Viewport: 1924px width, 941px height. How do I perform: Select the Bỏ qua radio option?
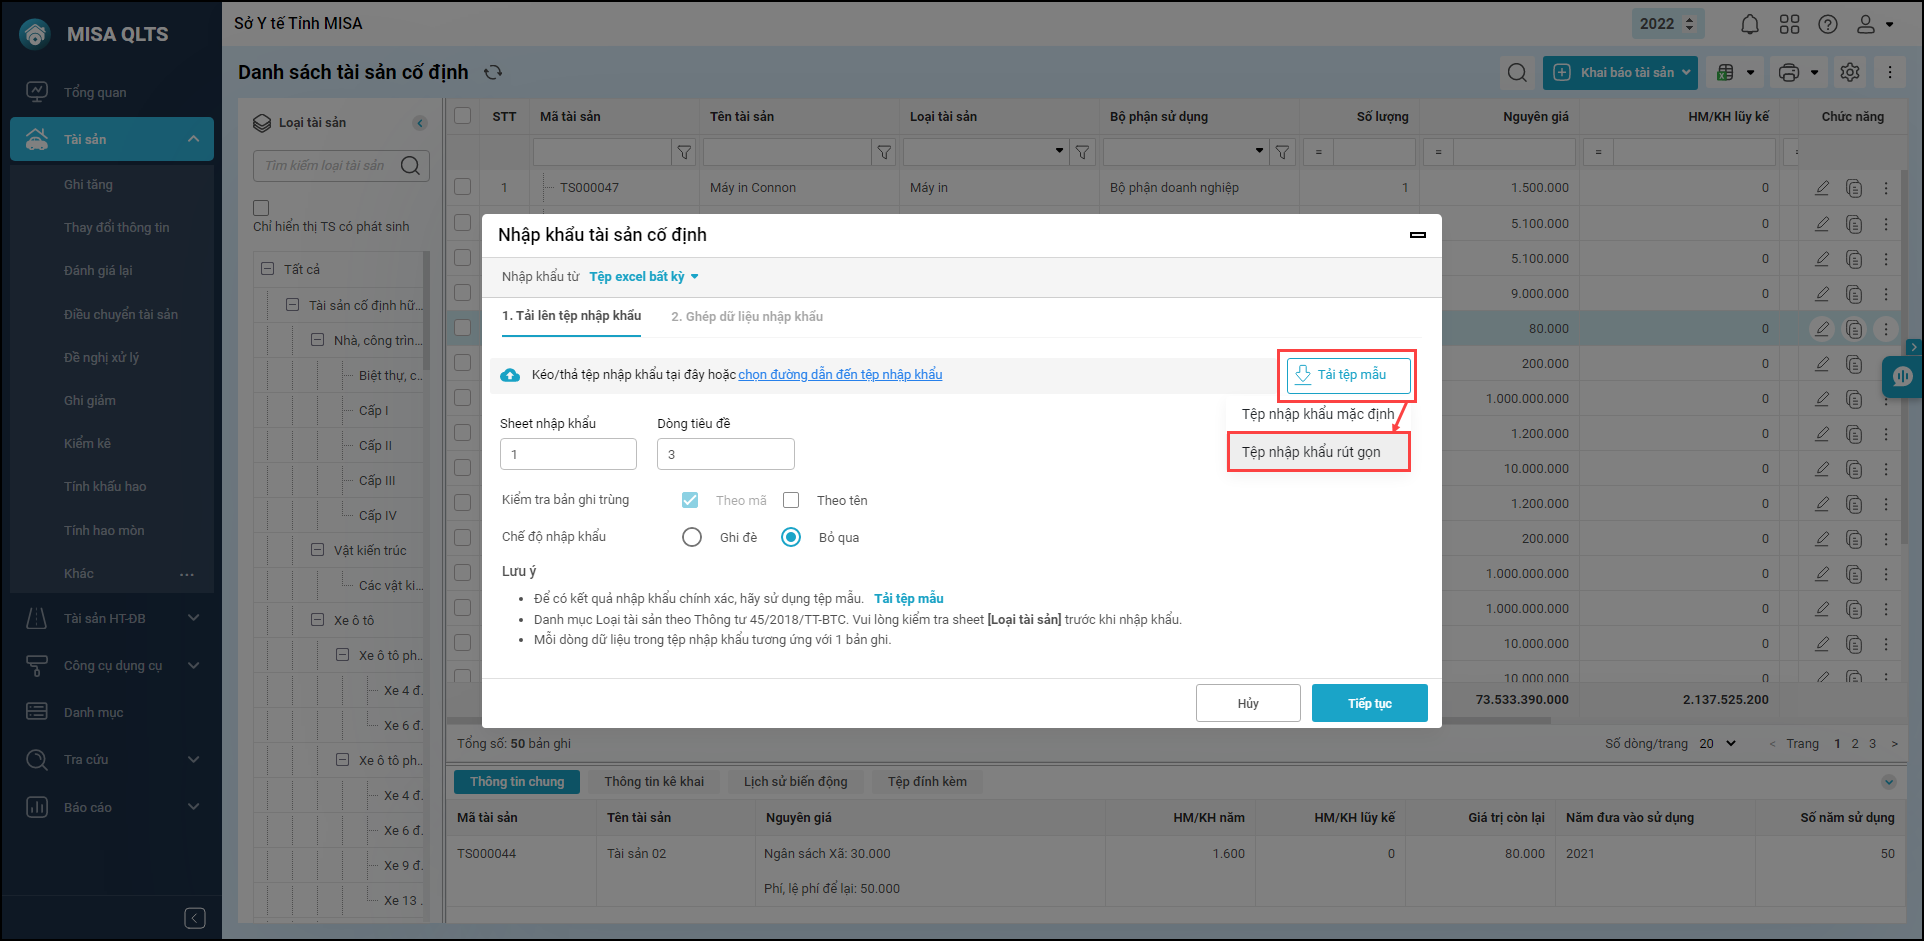click(x=791, y=537)
